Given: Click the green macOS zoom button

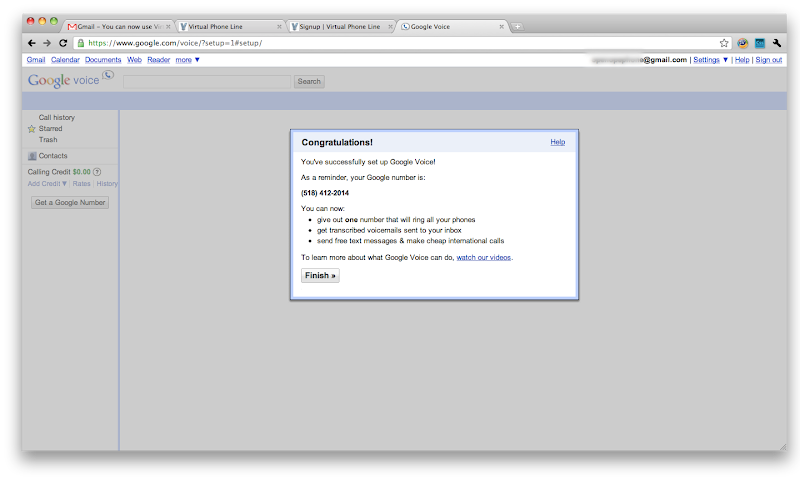Looking at the screenshot, I should tap(54, 21).
